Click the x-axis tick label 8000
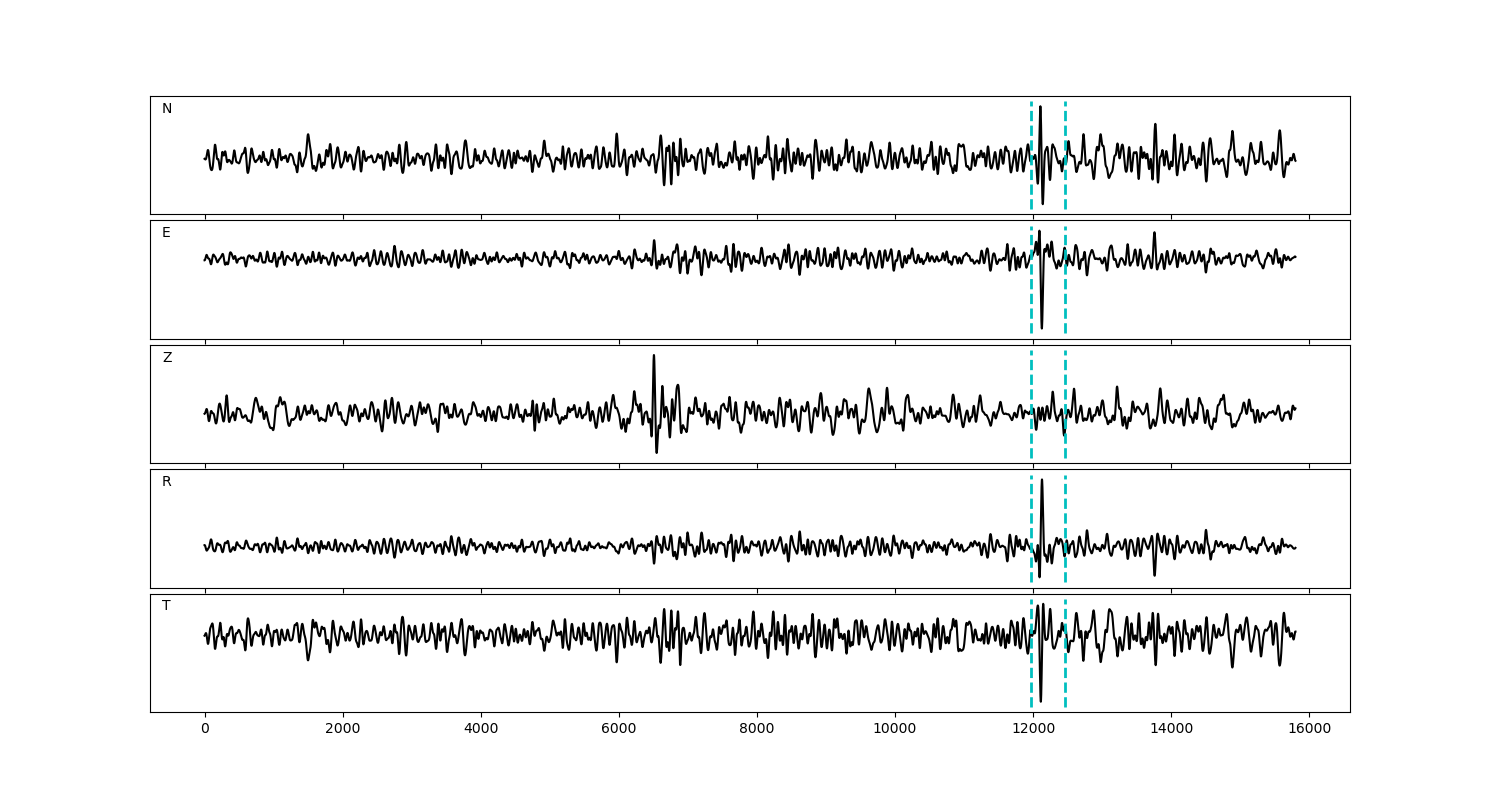This screenshot has height=800, width=1500. tap(757, 730)
